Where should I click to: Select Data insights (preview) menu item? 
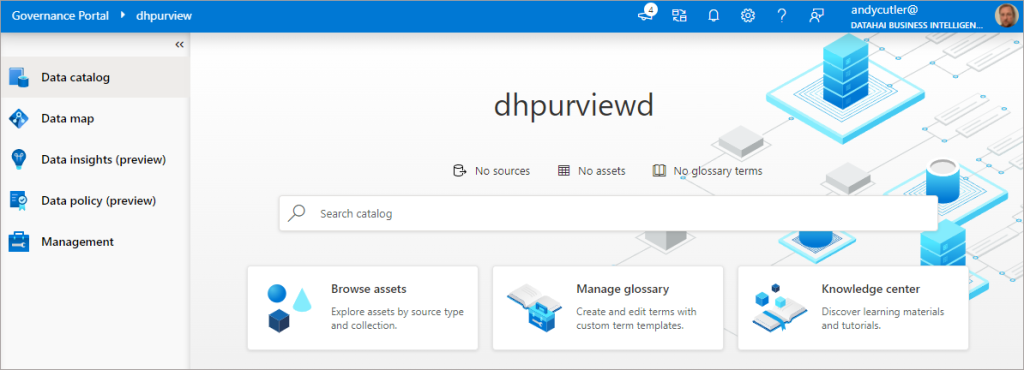pyautogui.click(x=95, y=160)
